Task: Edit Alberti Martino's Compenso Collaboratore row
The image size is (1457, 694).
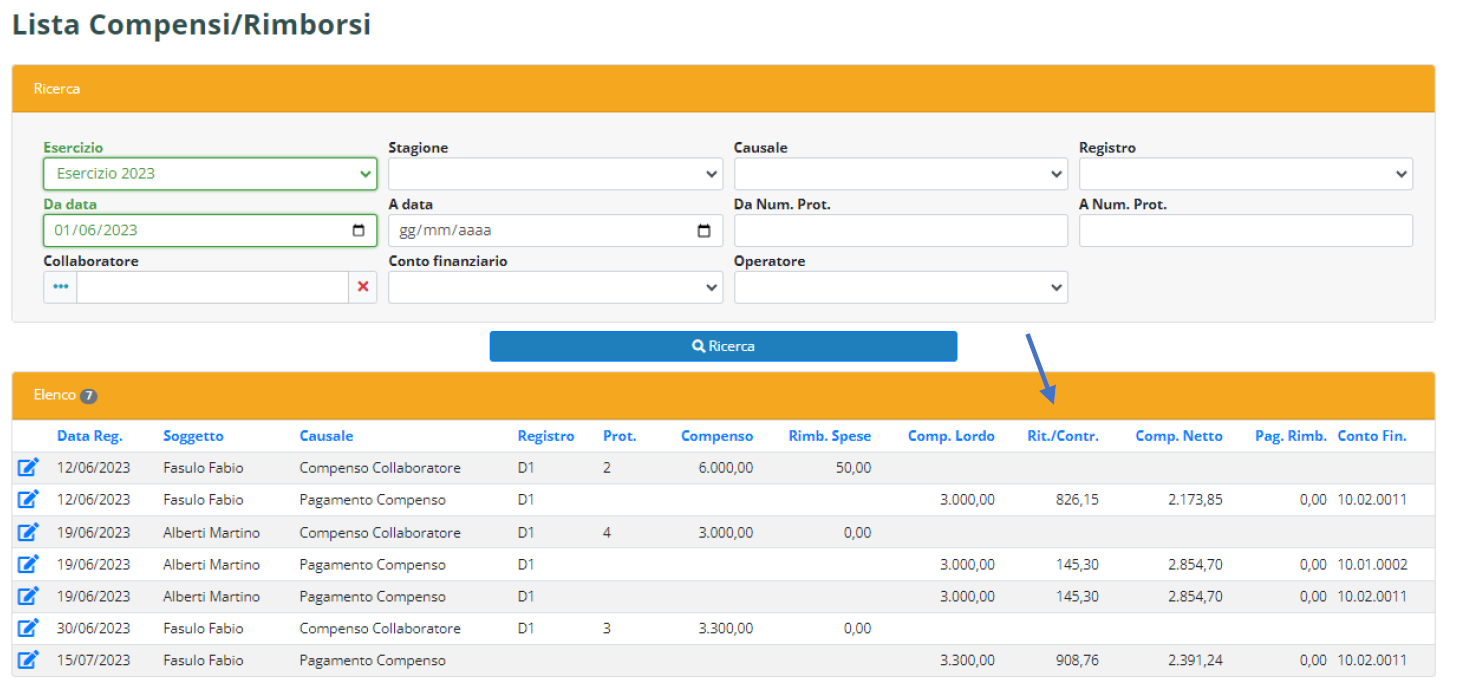Action: pyautogui.click(x=28, y=532)
